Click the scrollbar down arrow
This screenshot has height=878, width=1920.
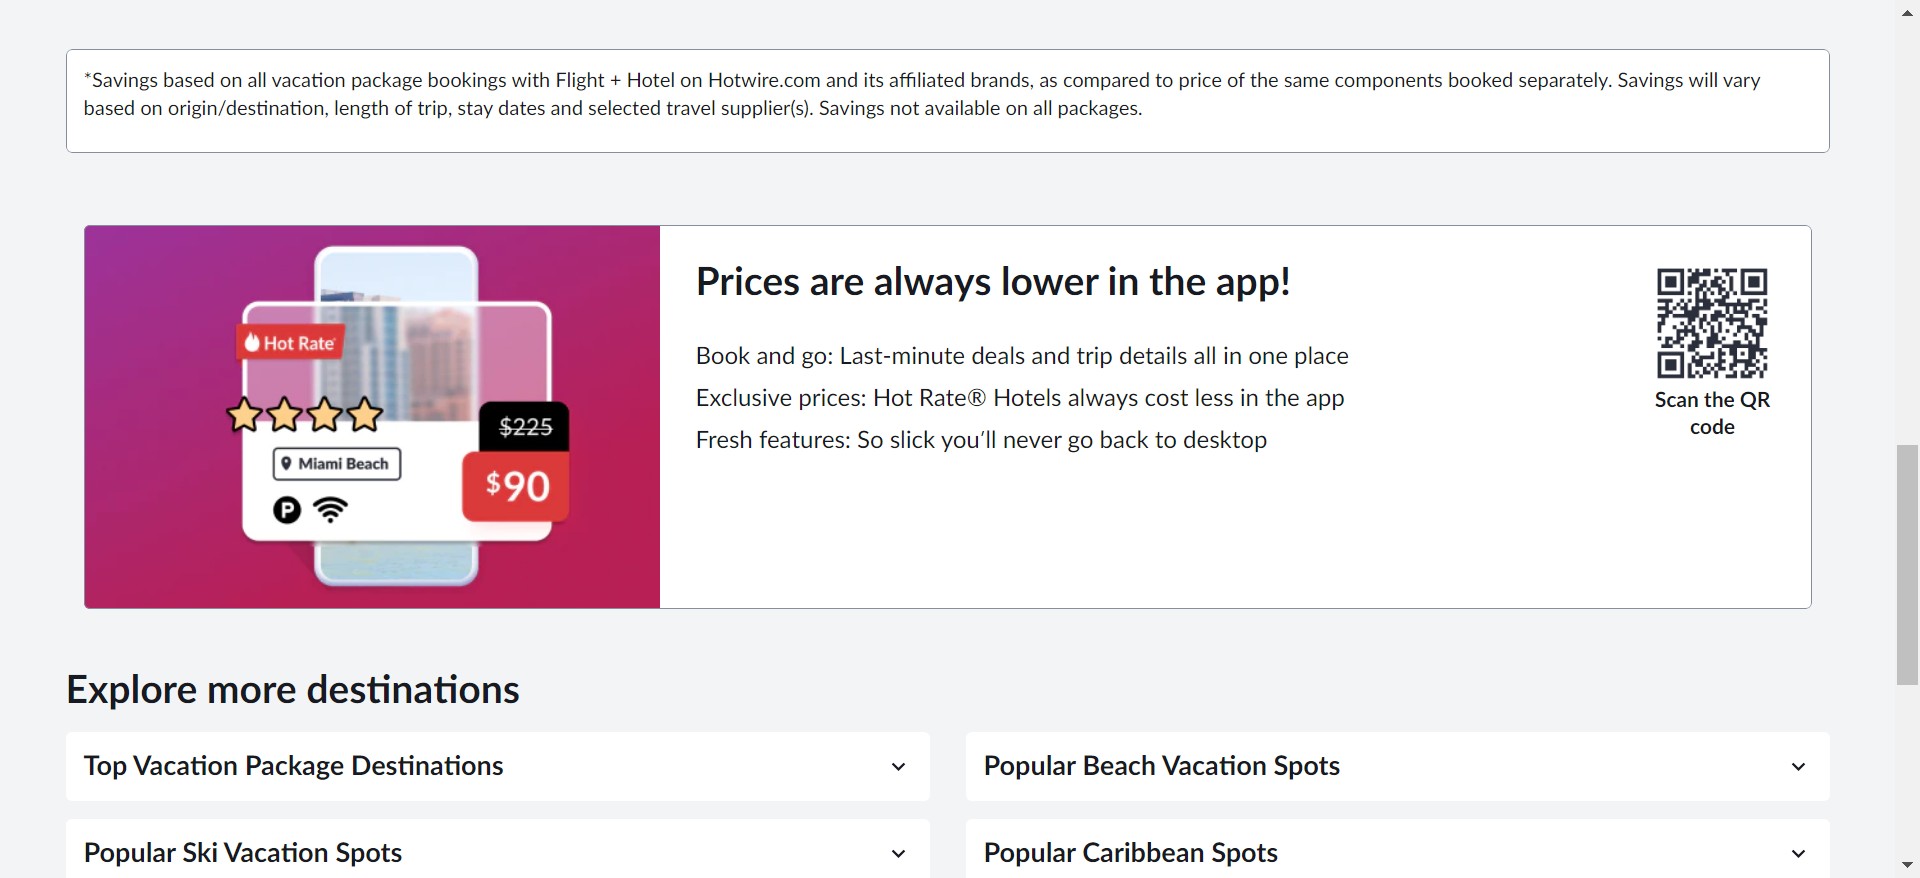(1908, 865)
